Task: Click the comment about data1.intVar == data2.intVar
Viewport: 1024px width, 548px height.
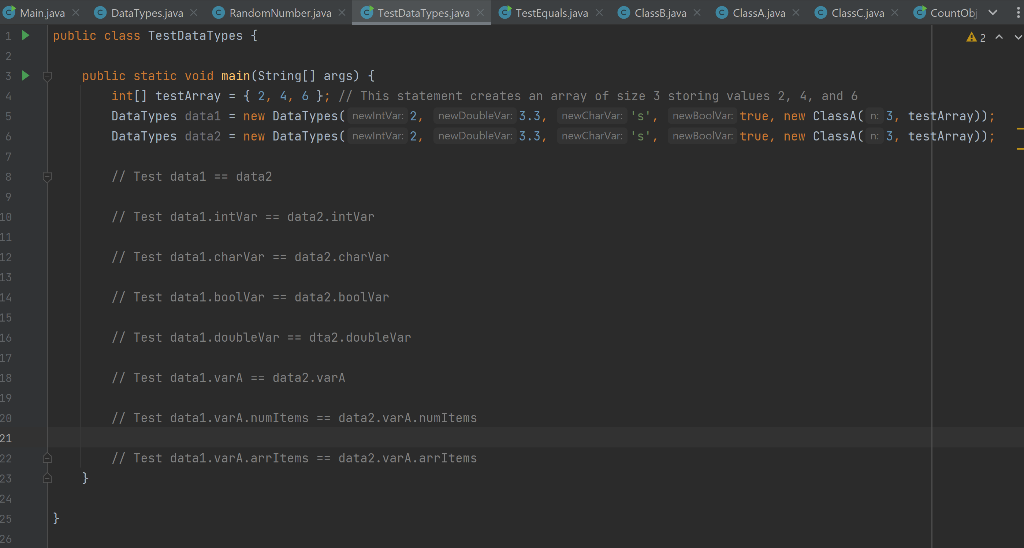Action: pyautogui.click(x=243, y=217)
